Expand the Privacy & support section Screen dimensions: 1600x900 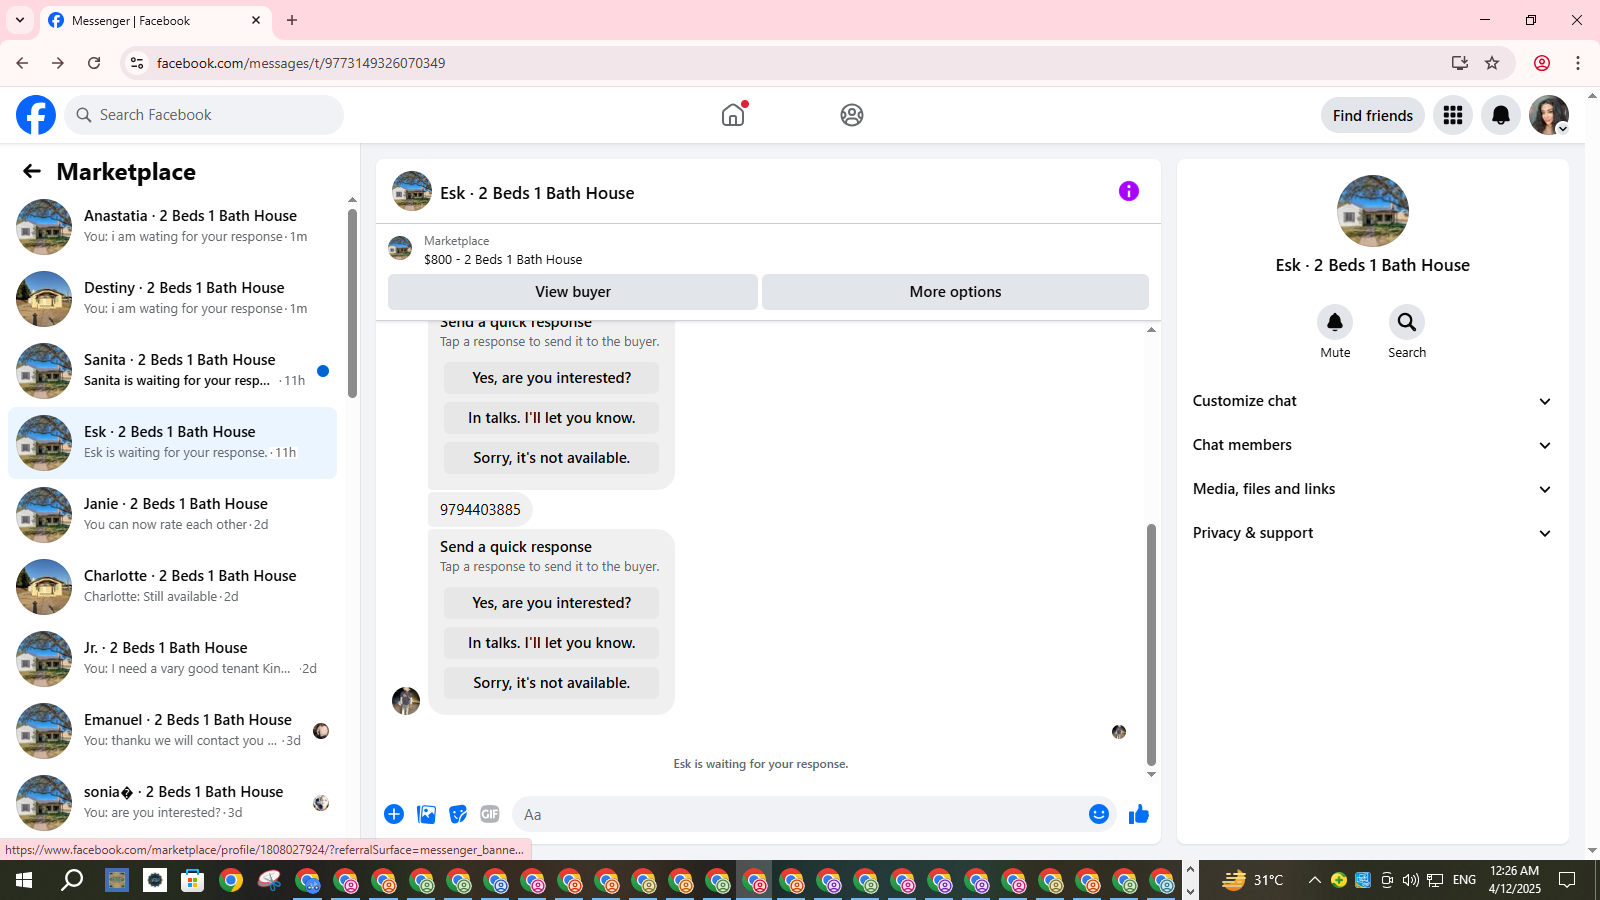click(1373, 533)
